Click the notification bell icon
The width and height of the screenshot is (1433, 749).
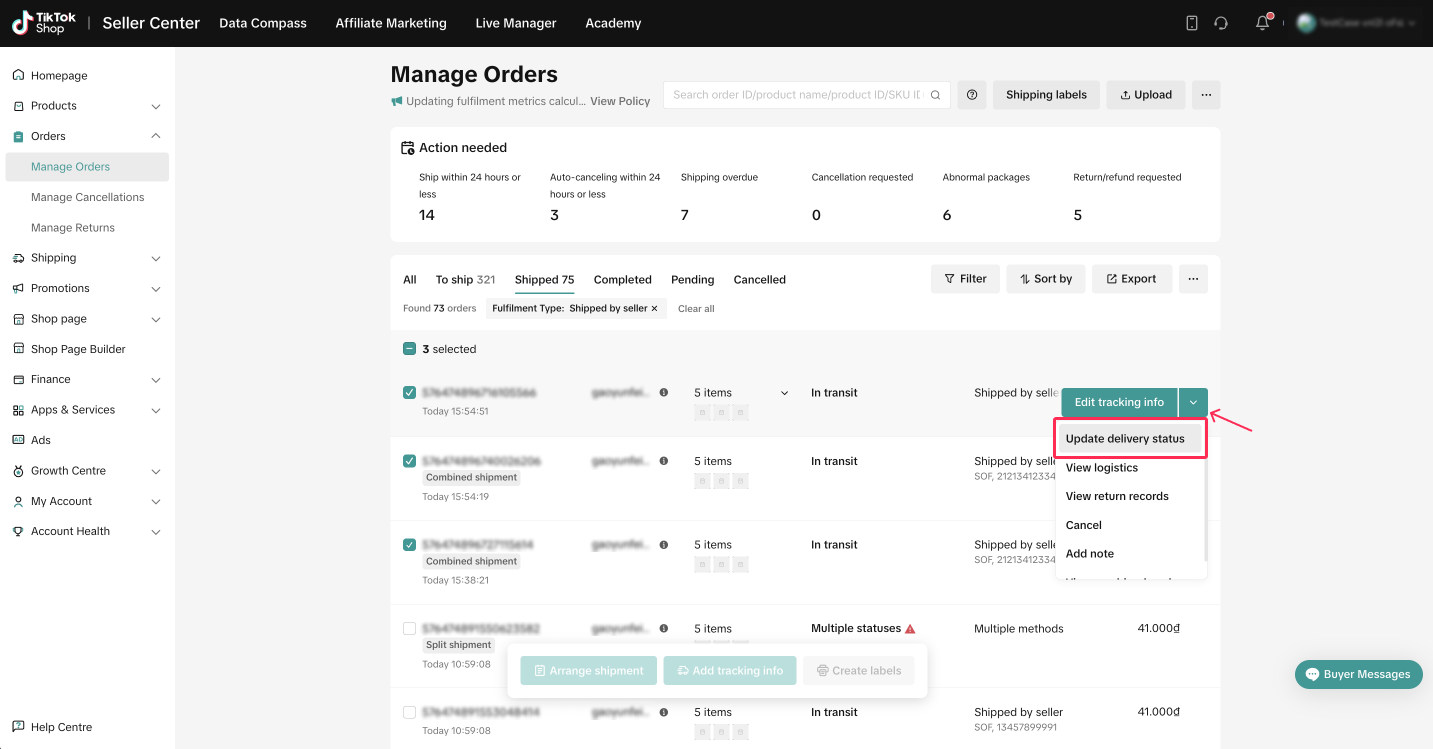[1262, 23]
